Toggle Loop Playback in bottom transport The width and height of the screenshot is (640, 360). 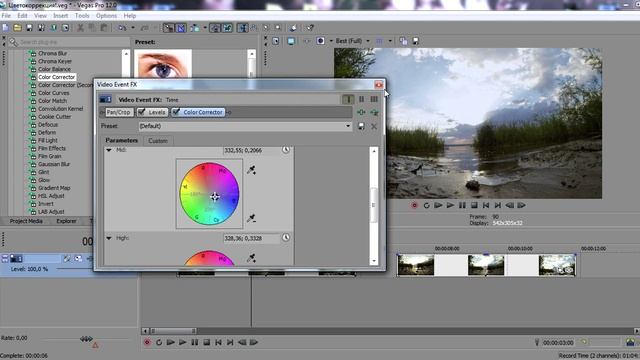[x=159, y=342]
